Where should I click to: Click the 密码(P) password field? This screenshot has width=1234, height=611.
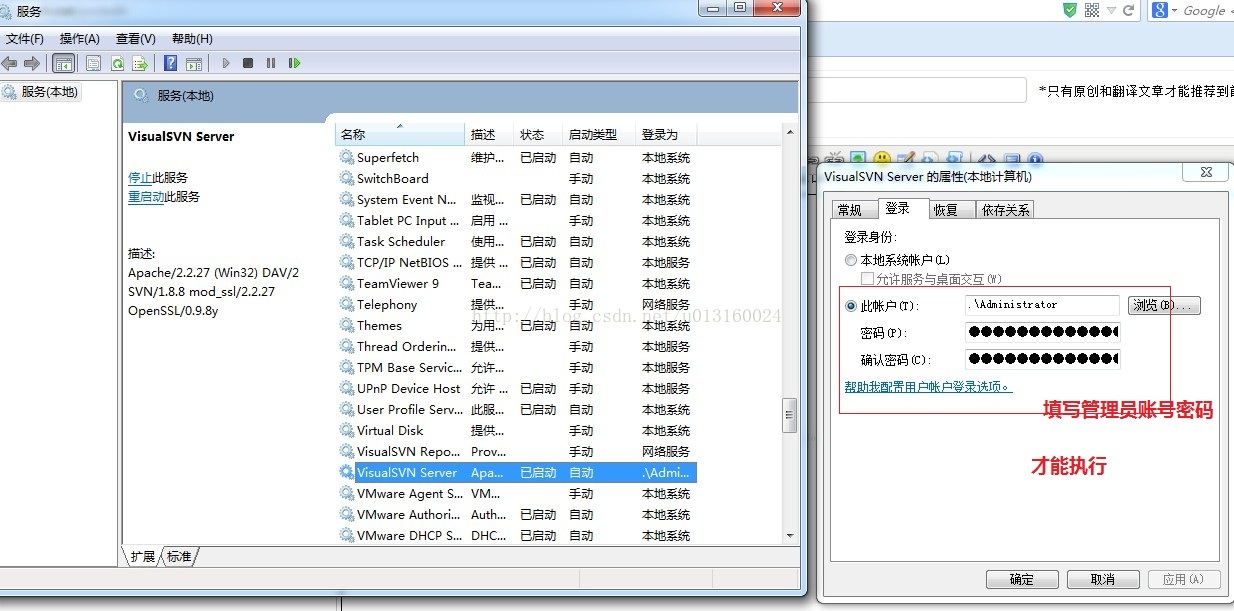pos(1042,332)
